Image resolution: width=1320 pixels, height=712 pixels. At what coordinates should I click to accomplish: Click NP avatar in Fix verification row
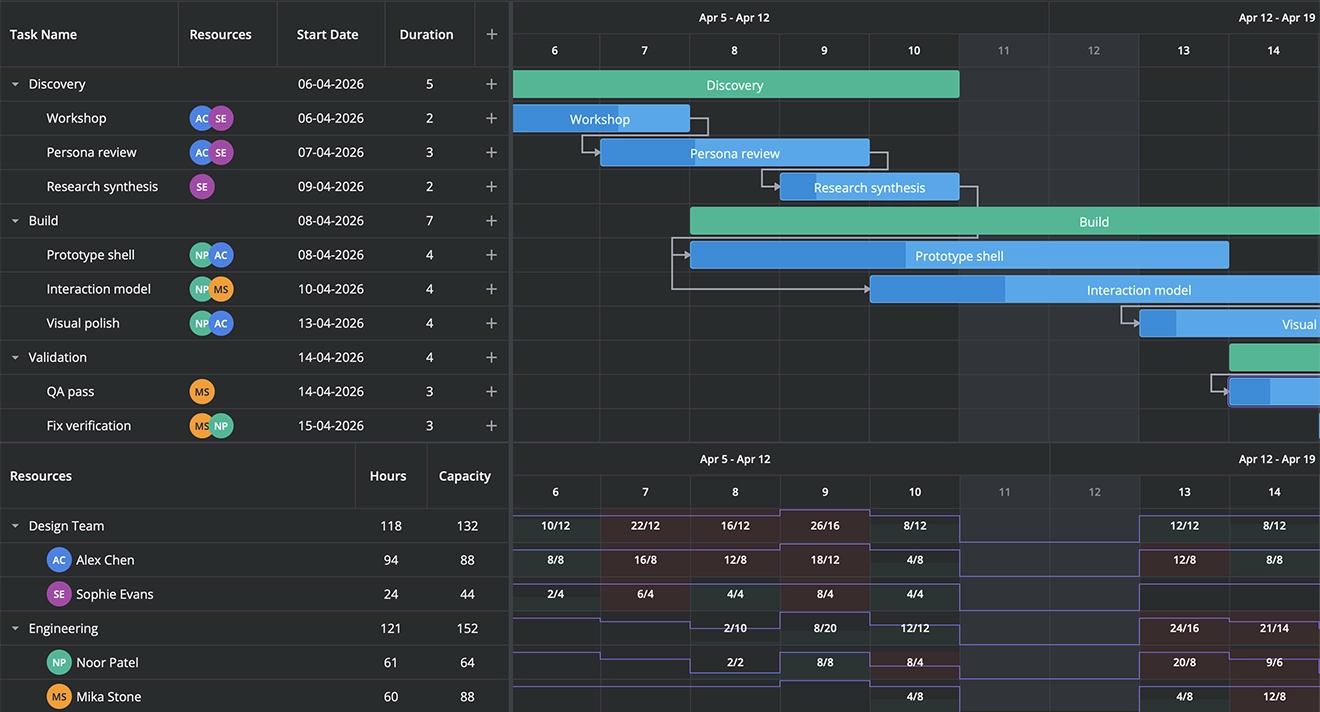point(221,425)
